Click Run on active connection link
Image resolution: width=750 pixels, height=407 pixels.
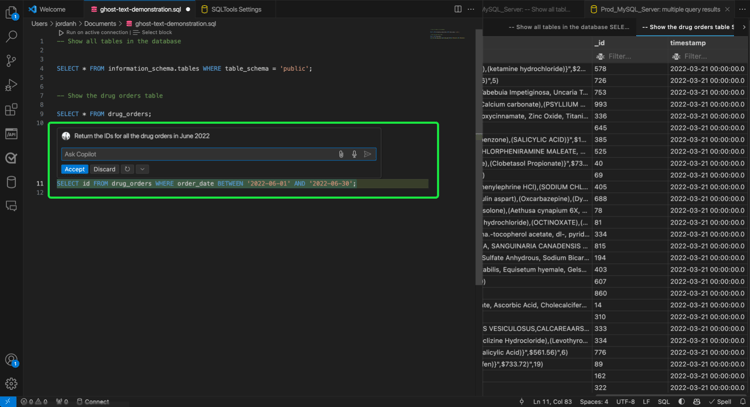pyautogui.click(x=98, y=32)
